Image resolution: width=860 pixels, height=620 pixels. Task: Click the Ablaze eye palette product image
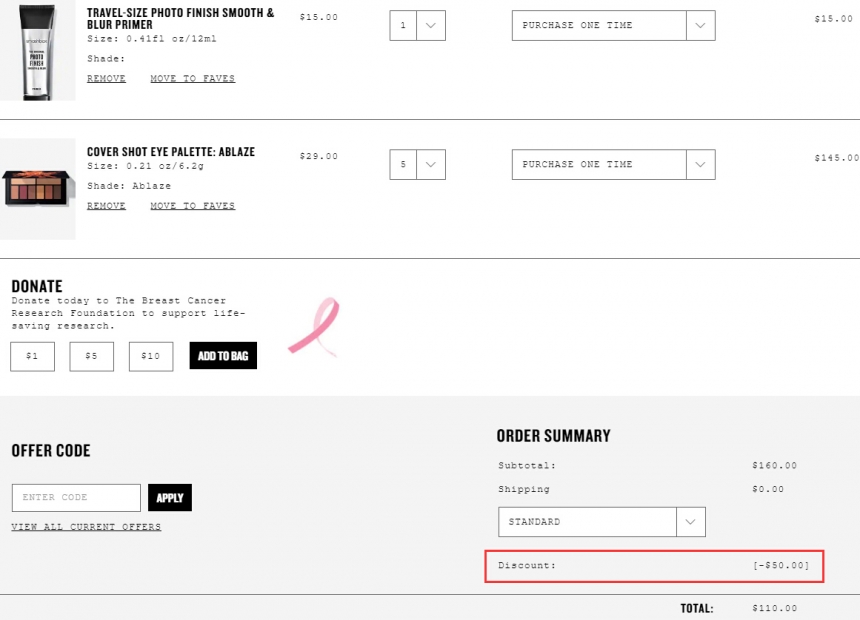tap(37, 189)
